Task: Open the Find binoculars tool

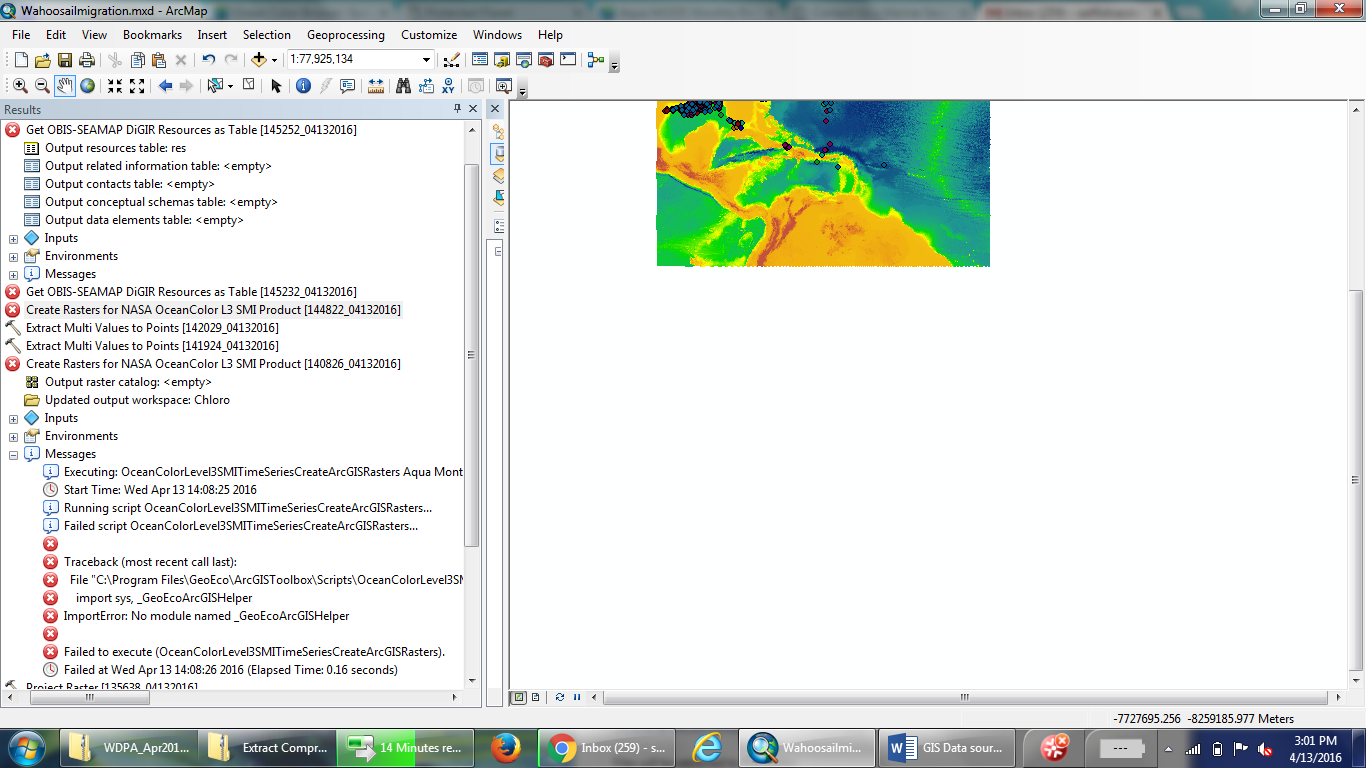Action: (x=403, y=86)
